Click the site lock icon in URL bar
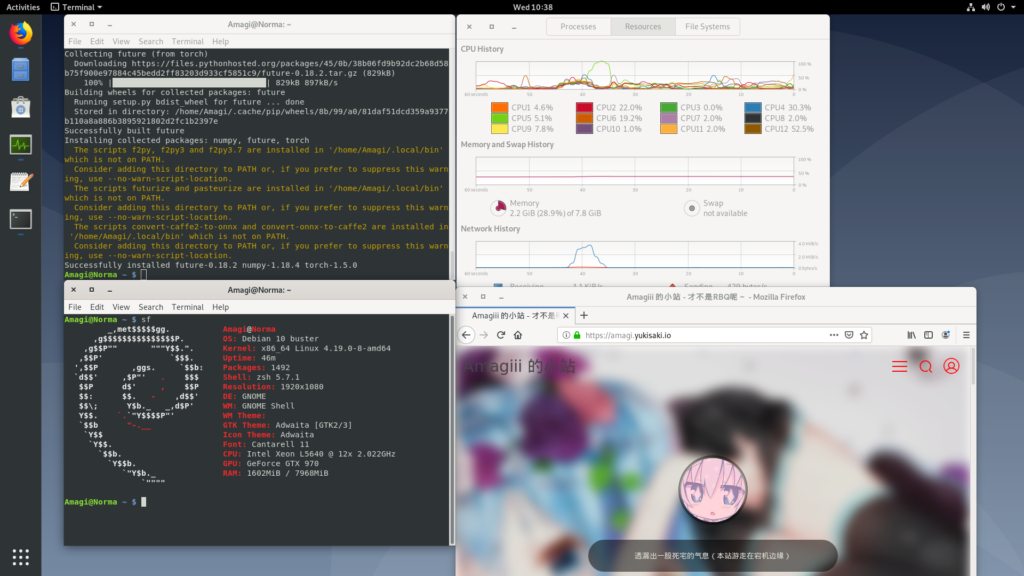The width and height of the screenshot is (1024, 576). [x=577, y=335]
